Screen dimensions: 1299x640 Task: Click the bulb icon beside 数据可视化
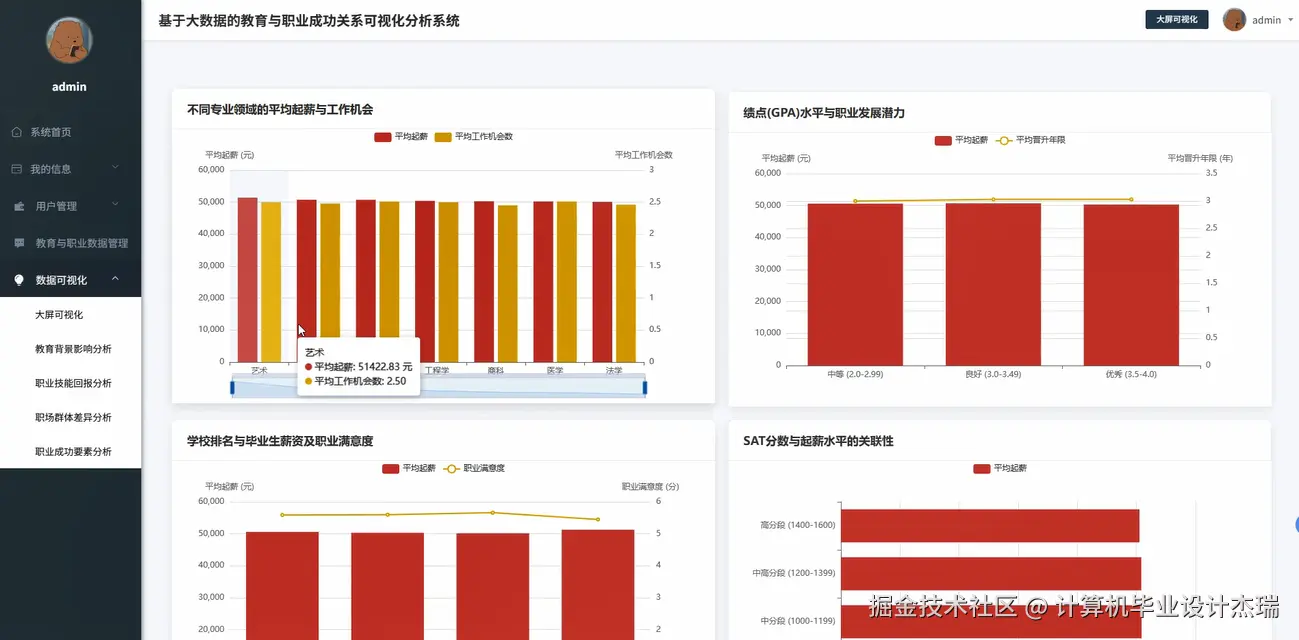coord(18,280)
